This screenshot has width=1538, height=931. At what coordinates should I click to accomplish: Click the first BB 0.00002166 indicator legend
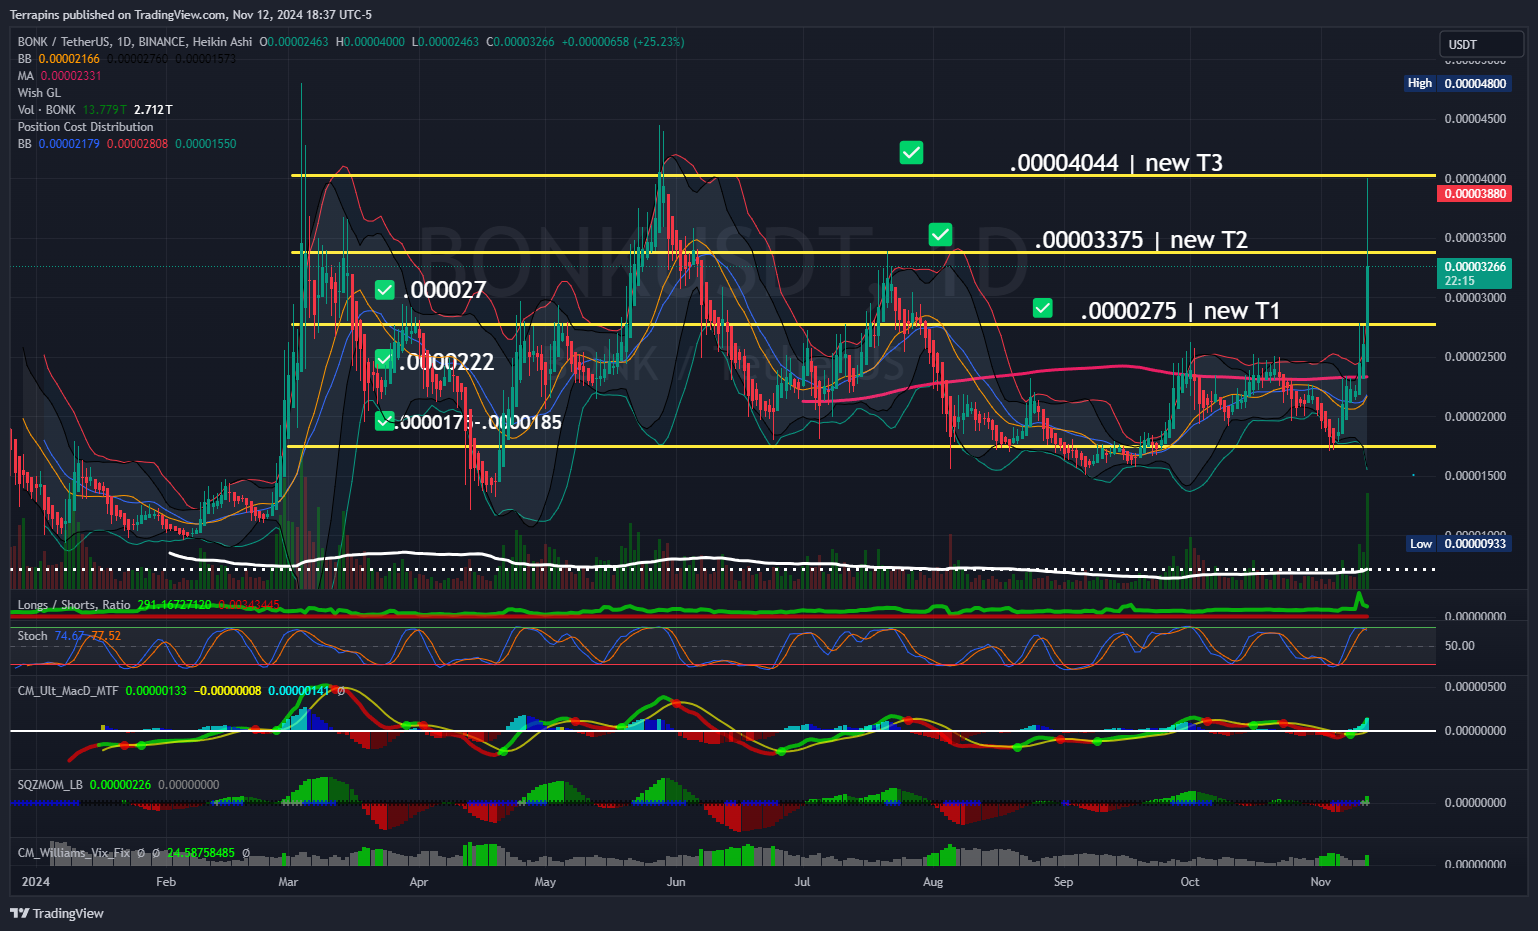[x=59, y=59]
